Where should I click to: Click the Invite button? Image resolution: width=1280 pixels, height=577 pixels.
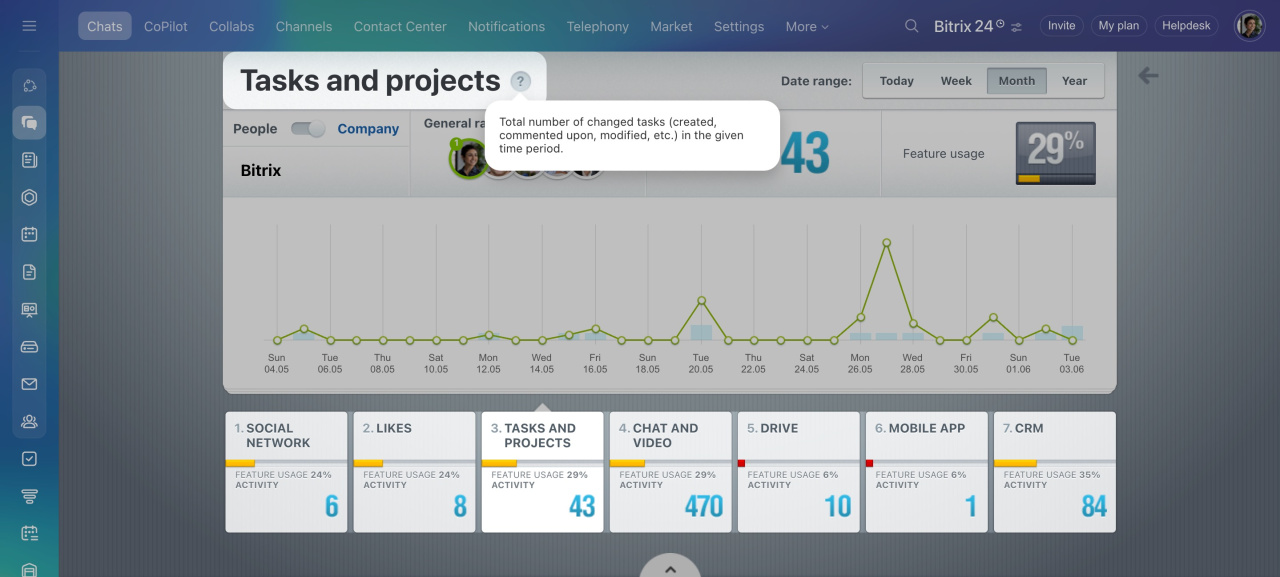pyautogui.click(x=1061, y=26)
